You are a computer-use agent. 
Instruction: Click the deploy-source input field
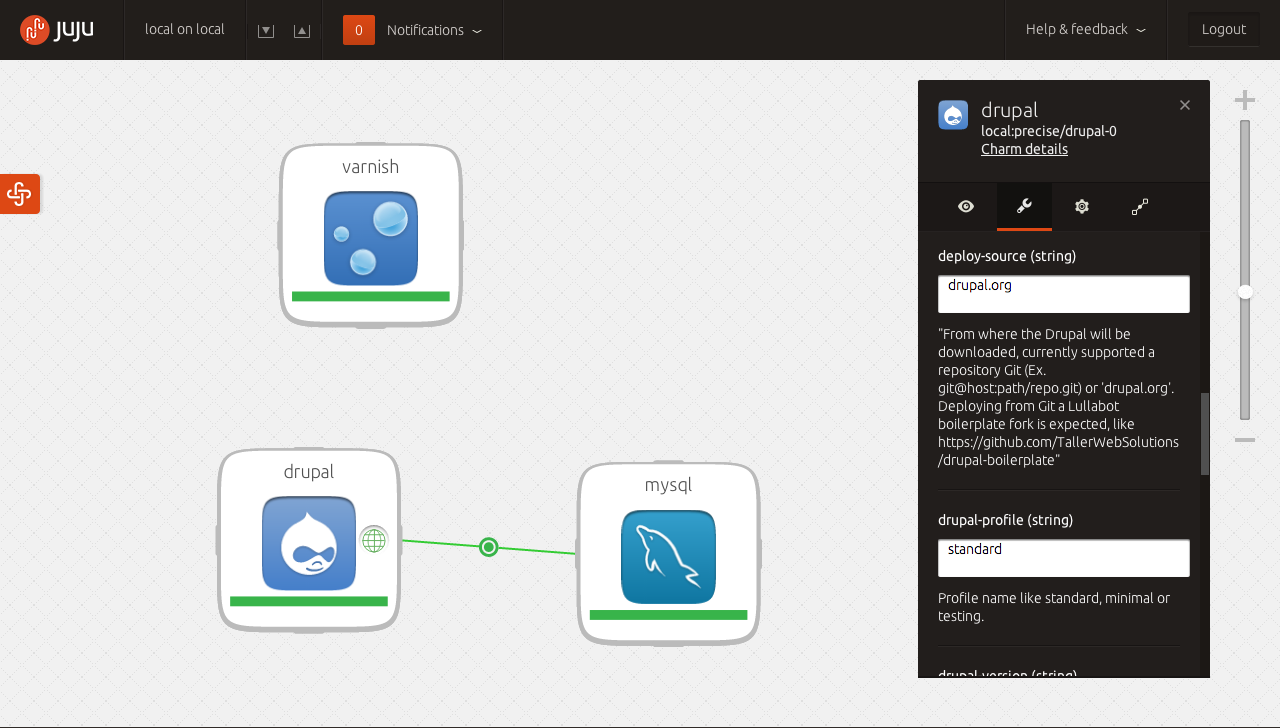(x=1064, y=294)
